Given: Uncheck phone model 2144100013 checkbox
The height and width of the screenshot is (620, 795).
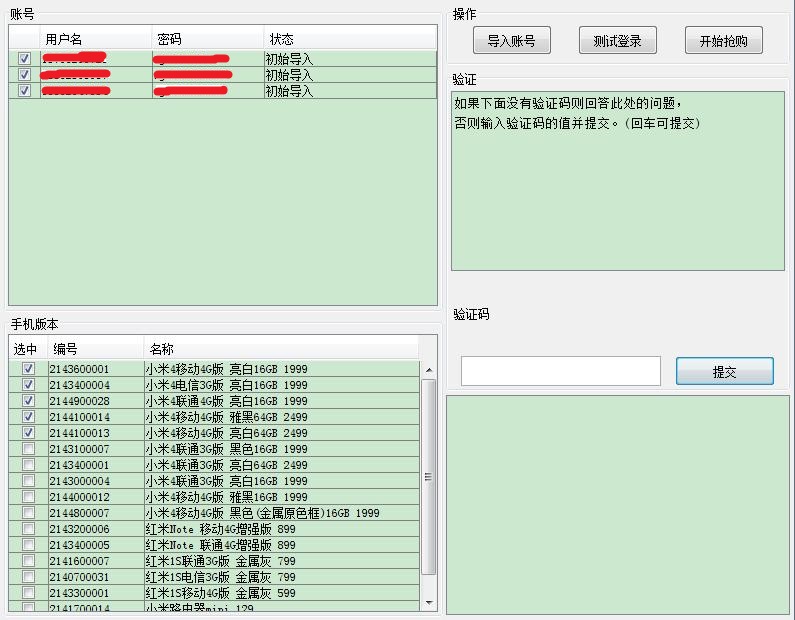Looking at the screenshot, I should pyautogui.click(x=28, y=432).
